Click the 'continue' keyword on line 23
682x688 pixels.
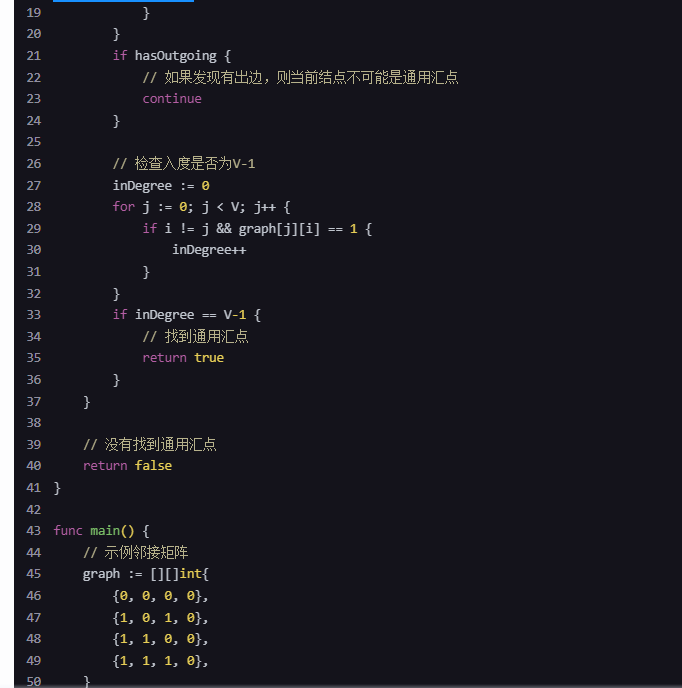pos(172,99)
